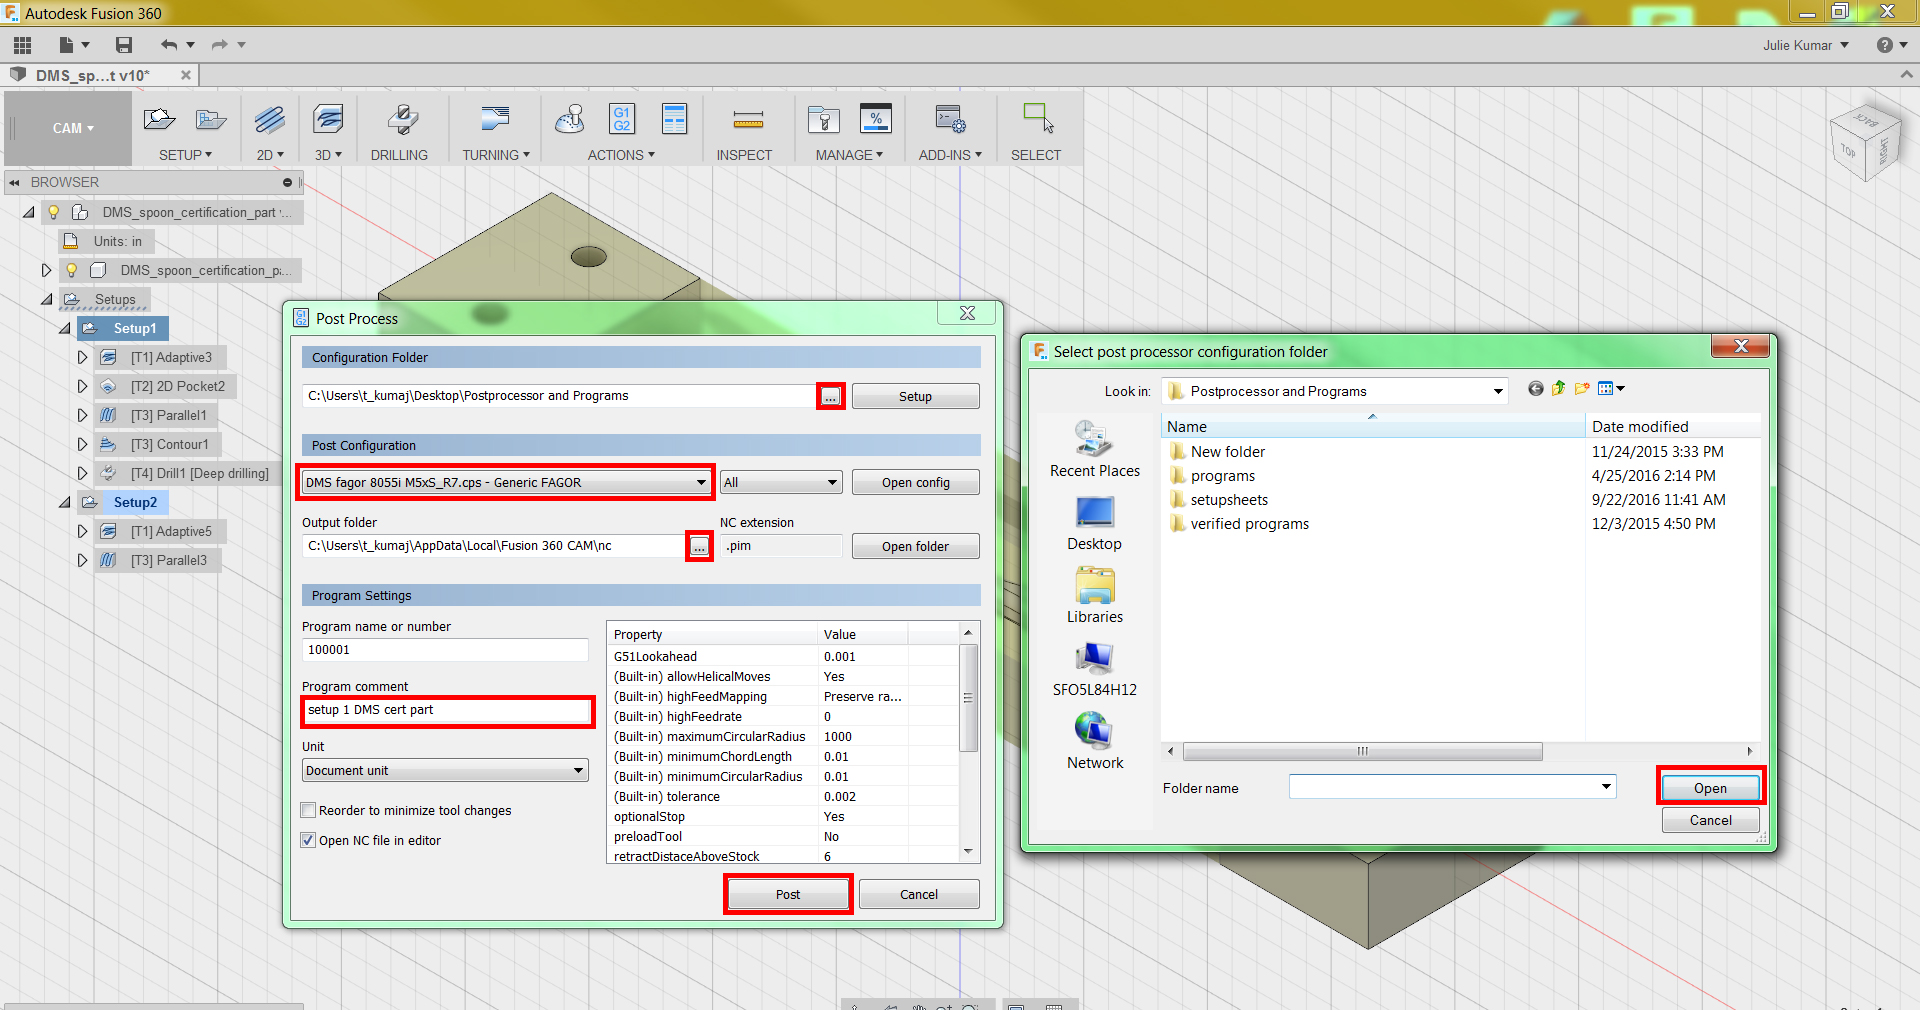
Task: Click the Post button
Action: 788,894
